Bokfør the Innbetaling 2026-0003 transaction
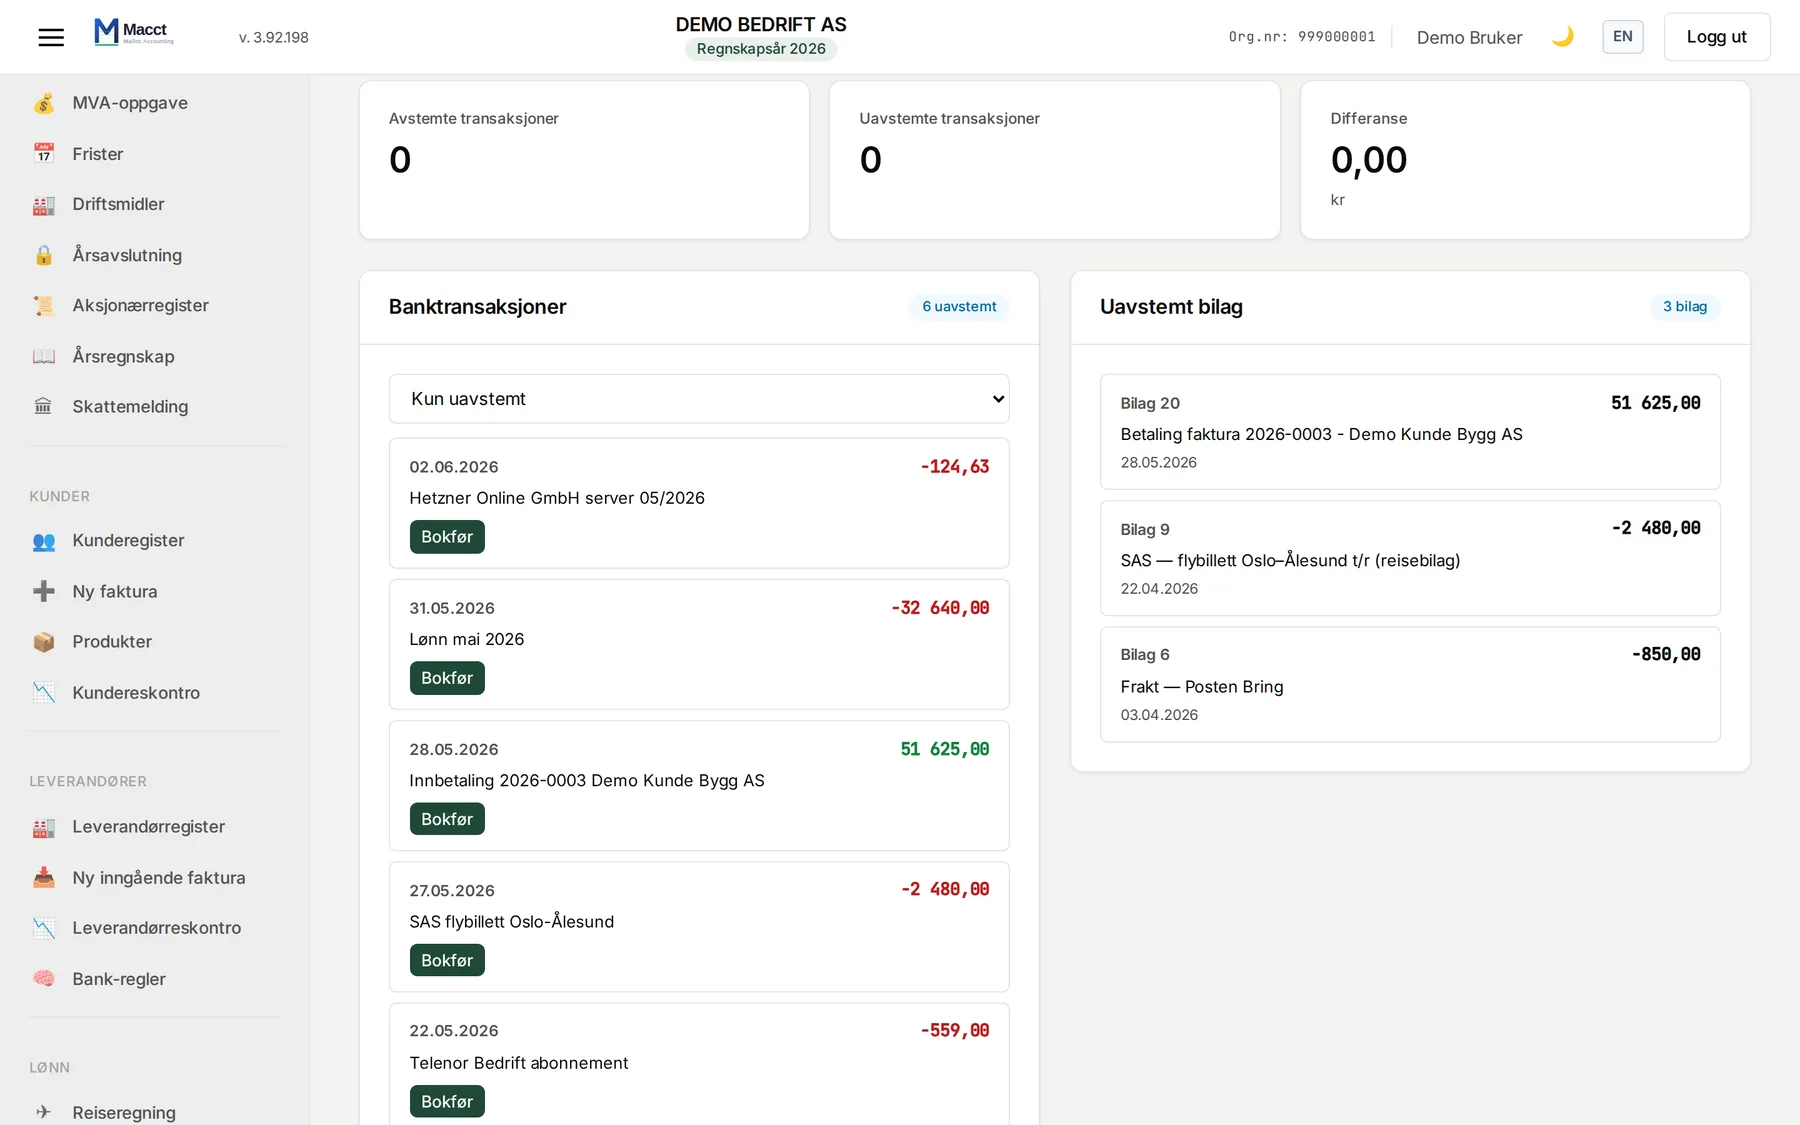 pyautogui.click(x=447, y=819)
